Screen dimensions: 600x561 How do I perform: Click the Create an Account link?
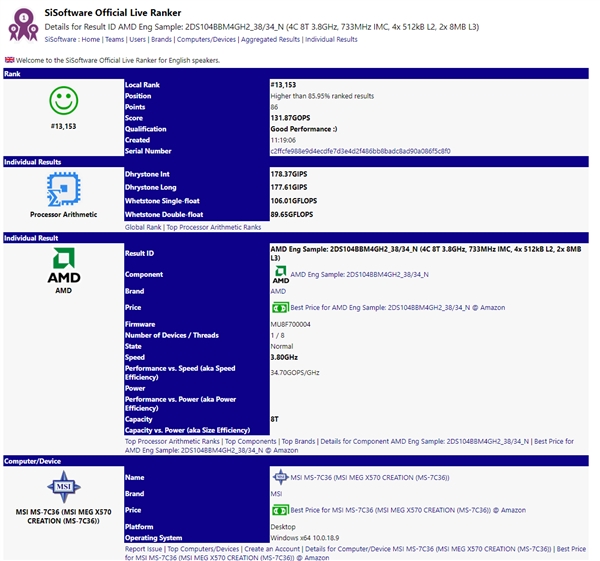click(x=274, y=549)
